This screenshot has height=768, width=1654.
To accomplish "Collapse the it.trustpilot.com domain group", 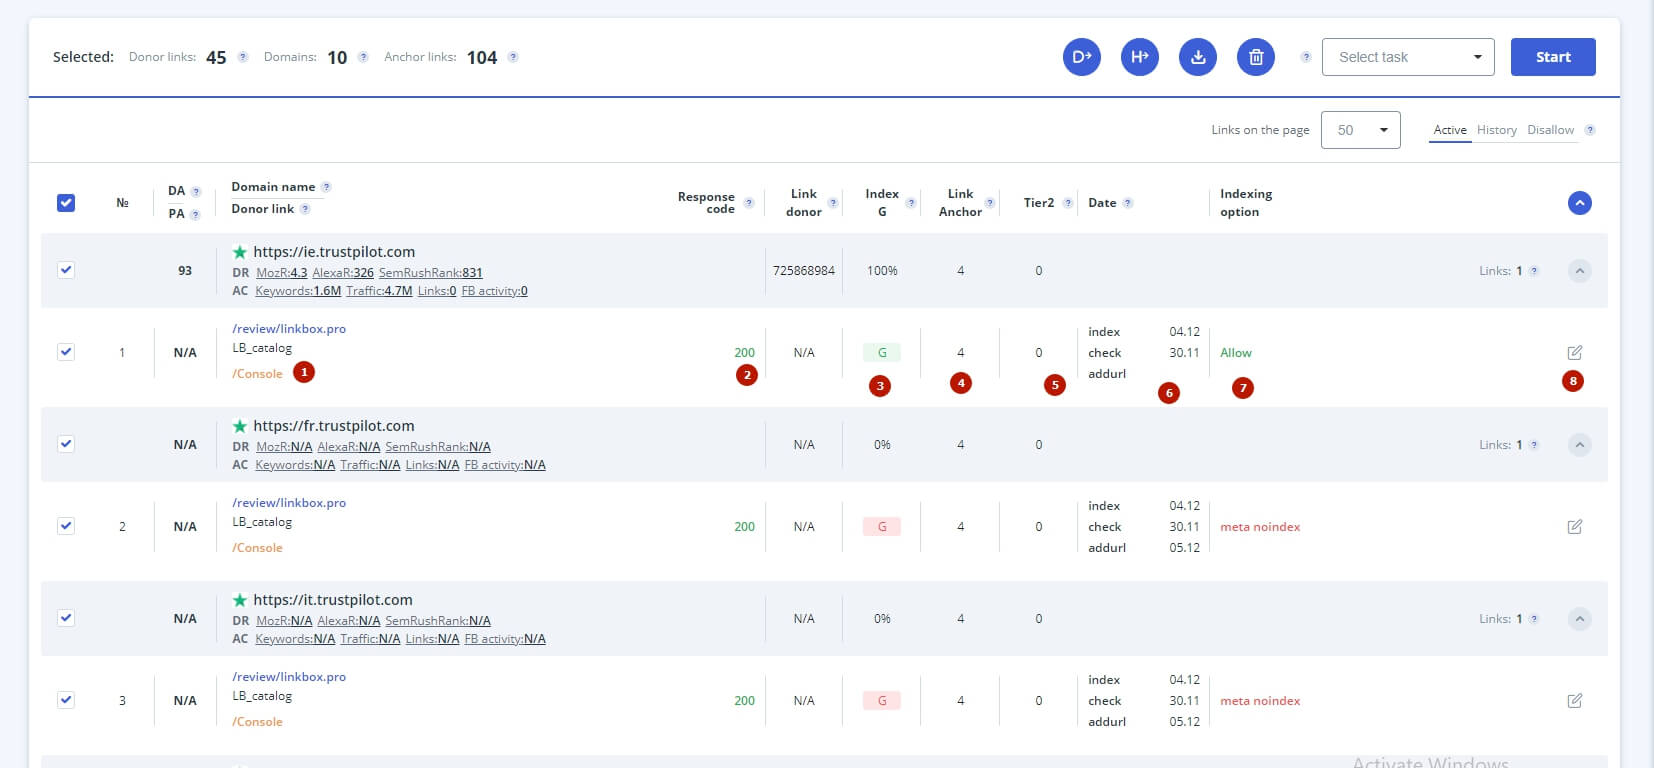I will click(1580, 619).
